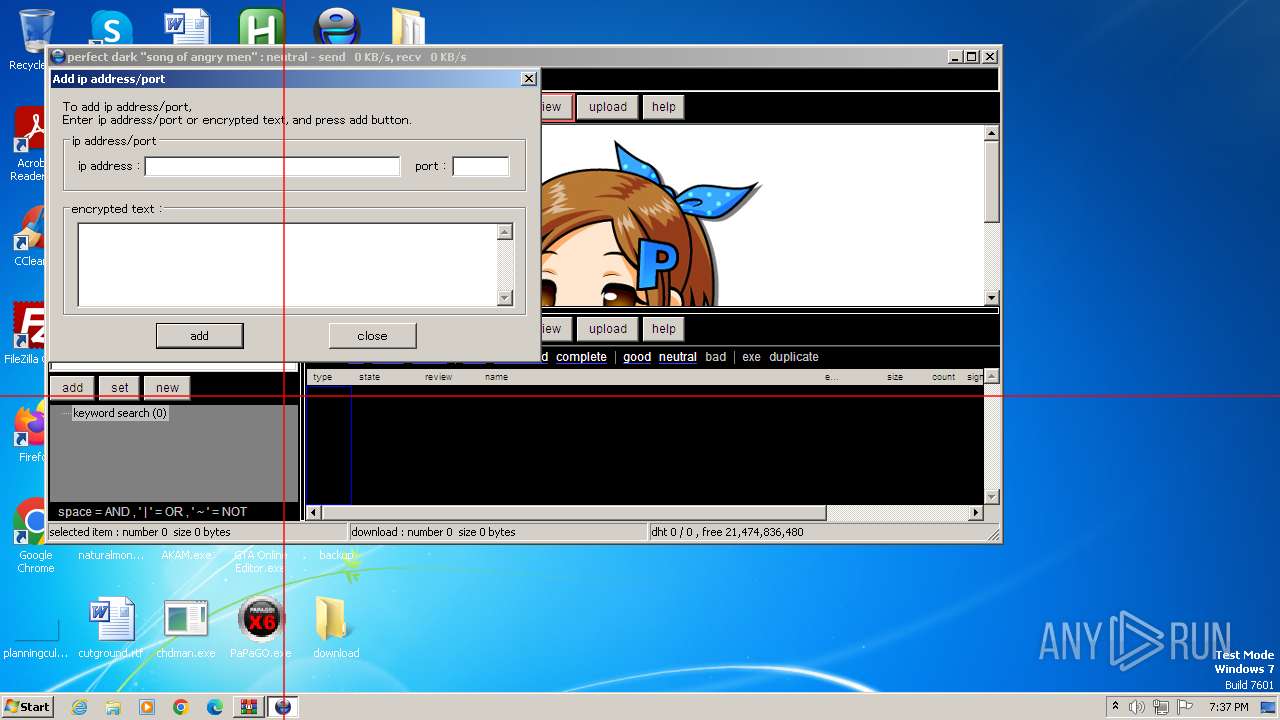Launch Chrome from the taskbar
The image size is (1280, 720).
coord(181,707)
